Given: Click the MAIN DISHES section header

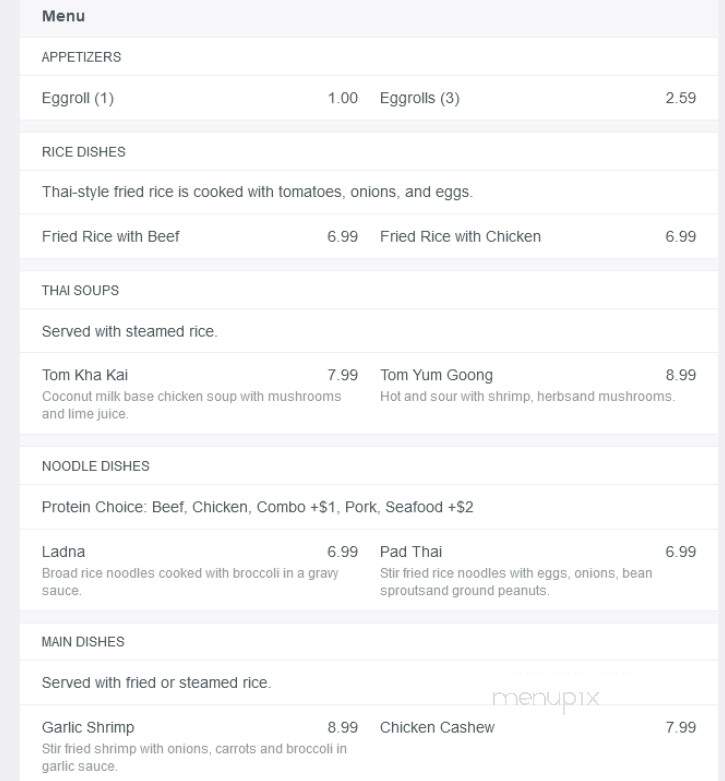Looking at the screenshot, I should tap(83, 642).
